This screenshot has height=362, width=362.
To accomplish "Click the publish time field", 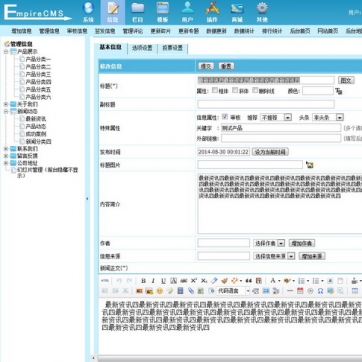I will [223, 152].
